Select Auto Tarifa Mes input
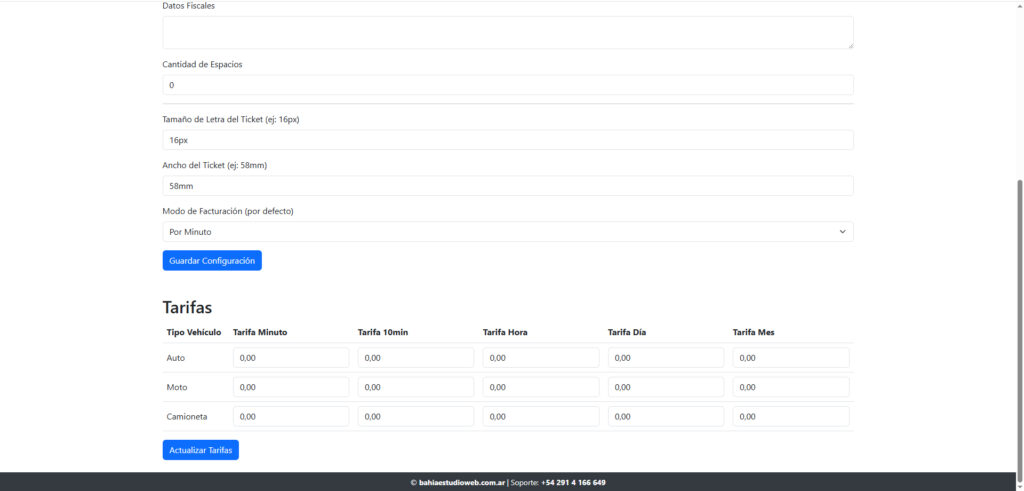Image resolution: width=1024 pixels, height=491 pixels. tap(790, 358)
